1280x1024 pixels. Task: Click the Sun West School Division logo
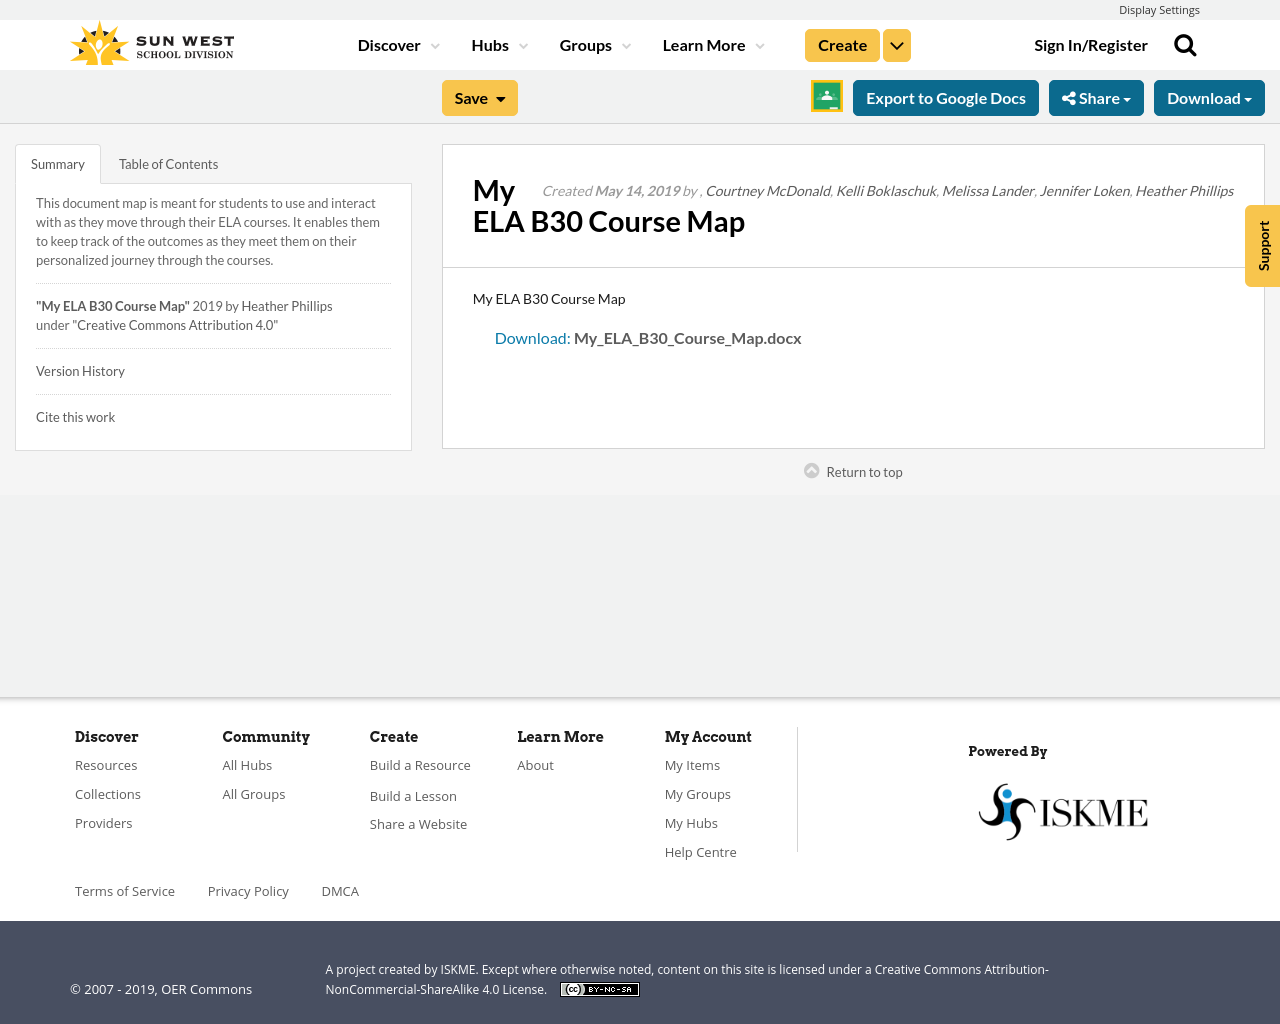(x=151, y=43)
